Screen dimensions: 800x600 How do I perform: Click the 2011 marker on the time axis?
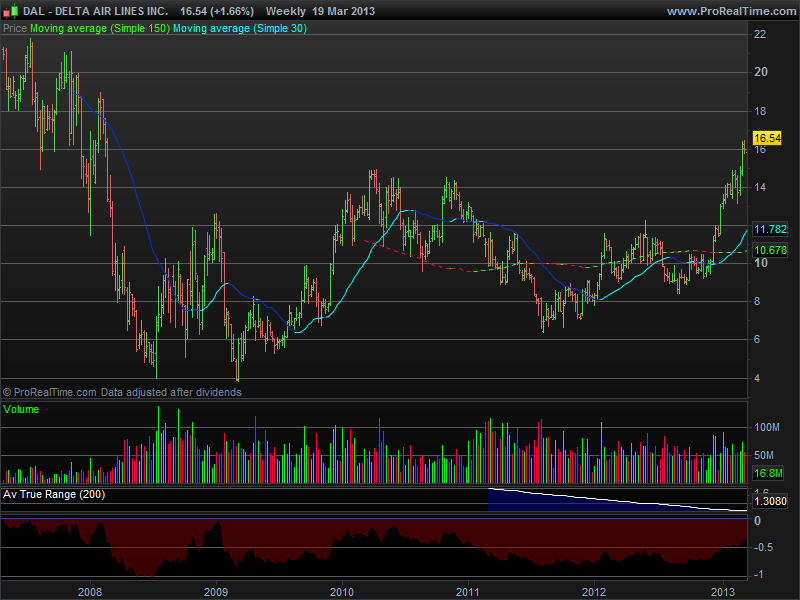click(468, 590)
